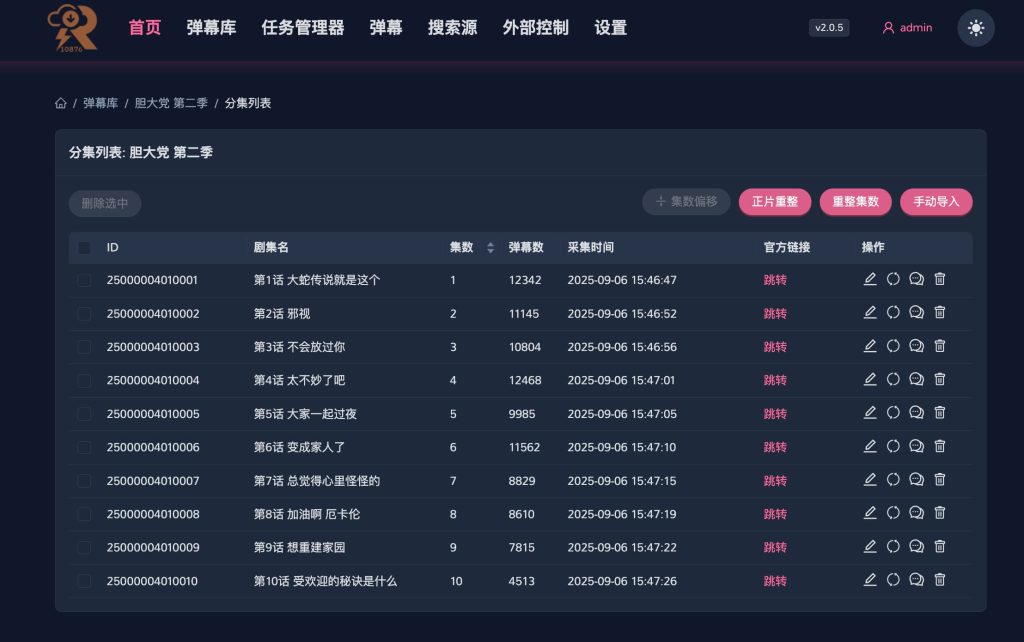The width and height of the screenshot is (1024, 642).
Task: Follow 跳转 link for 第10话
Action: 775,581
